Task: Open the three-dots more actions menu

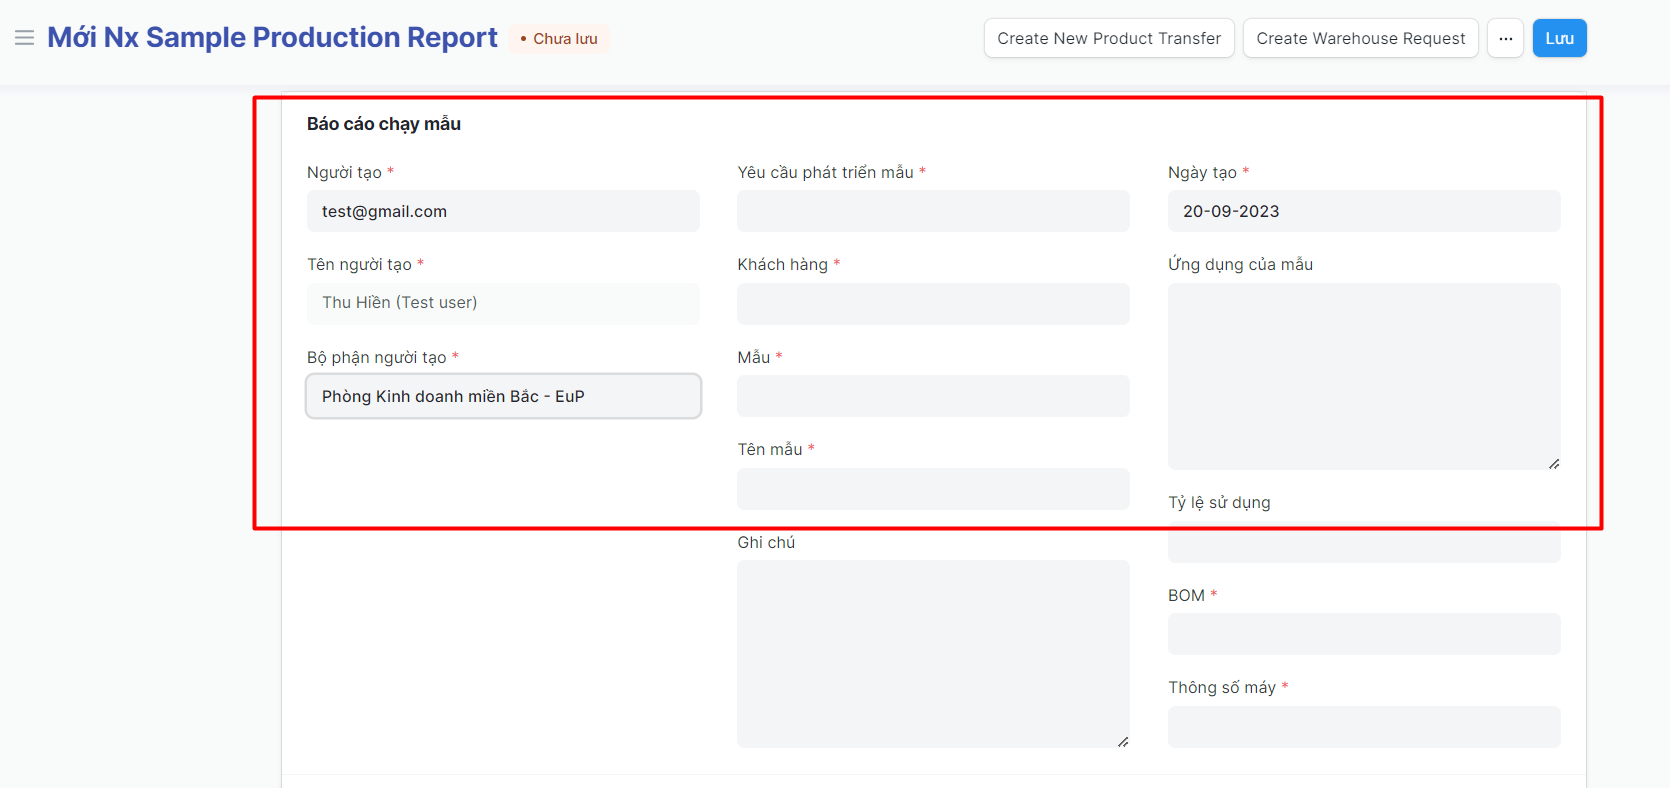Action: 1505,39
